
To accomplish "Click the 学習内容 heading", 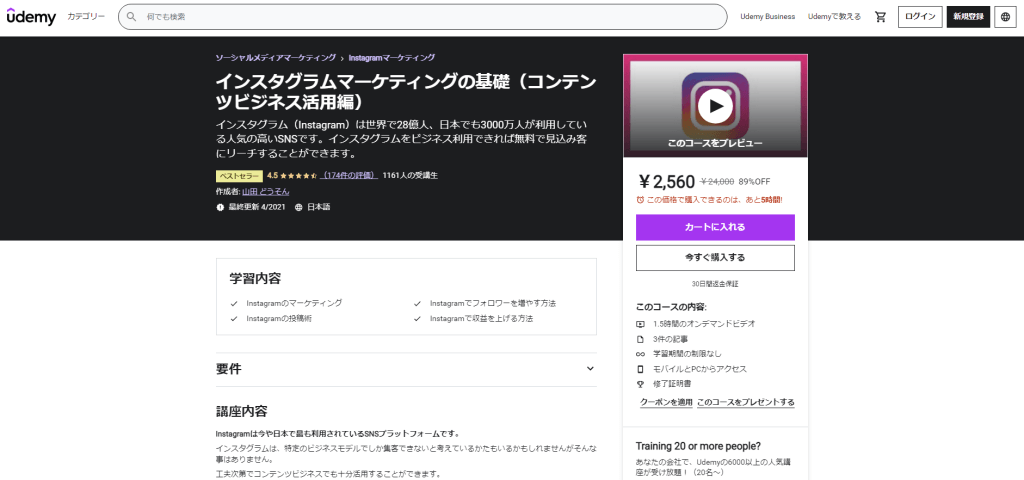I will (x=255, y=278).
